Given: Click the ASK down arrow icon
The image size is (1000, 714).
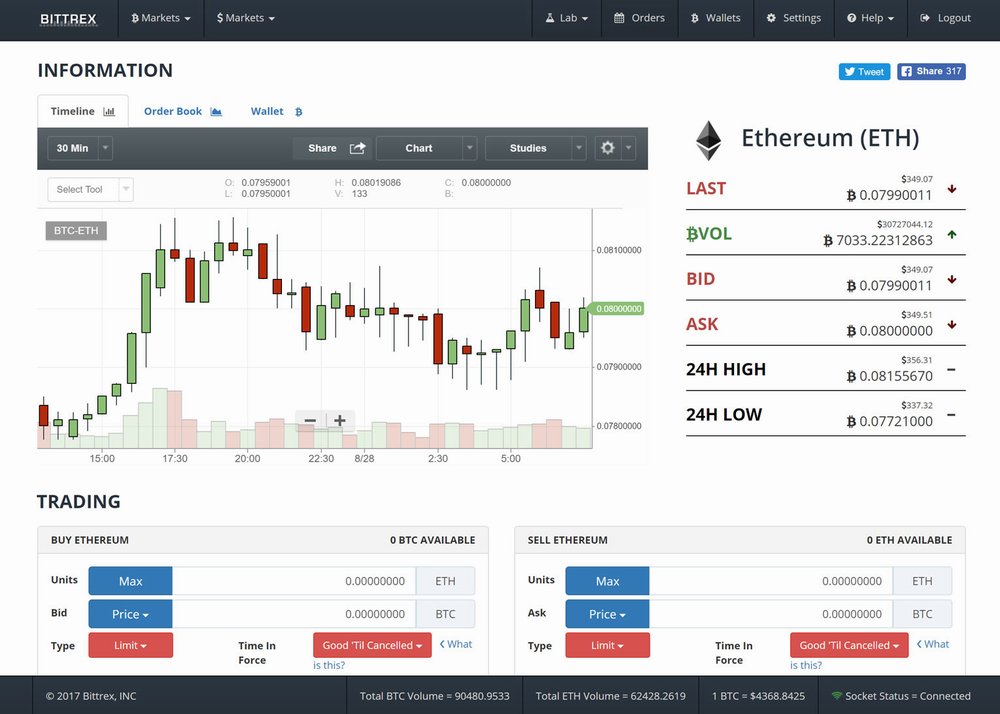Looking at the screenshot, I should pos(952,324).
